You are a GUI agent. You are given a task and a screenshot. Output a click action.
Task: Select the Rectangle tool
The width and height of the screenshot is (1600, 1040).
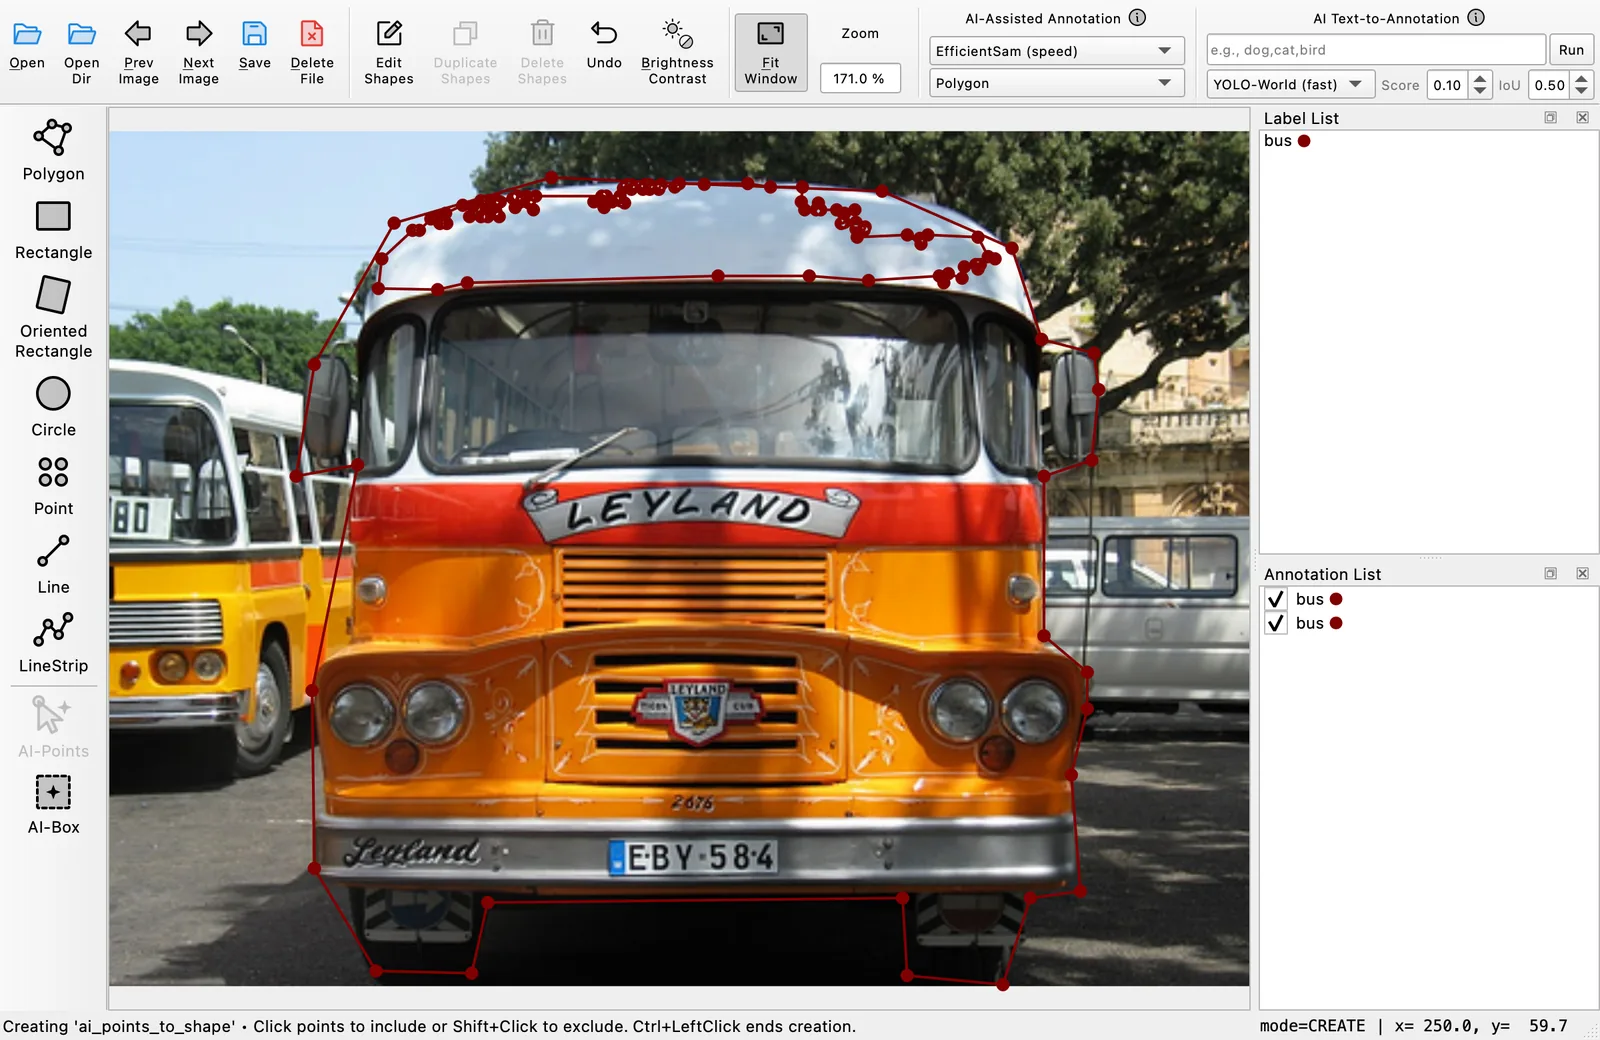point(53,230)
